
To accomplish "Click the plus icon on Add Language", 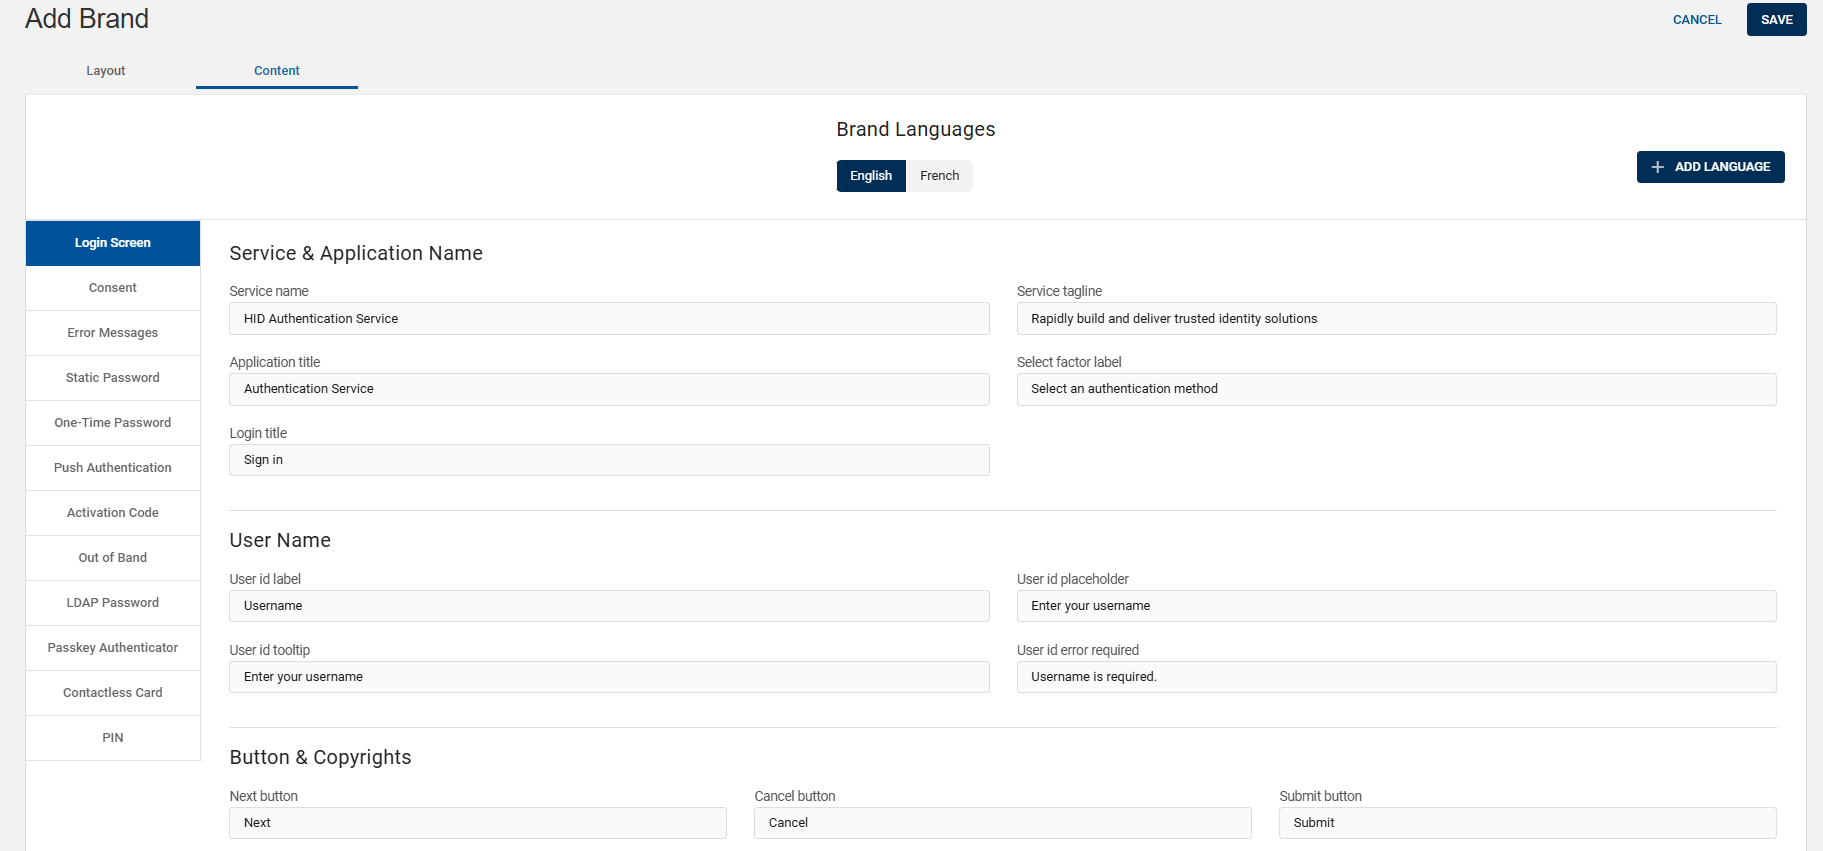I will [x=1657, y=167].
